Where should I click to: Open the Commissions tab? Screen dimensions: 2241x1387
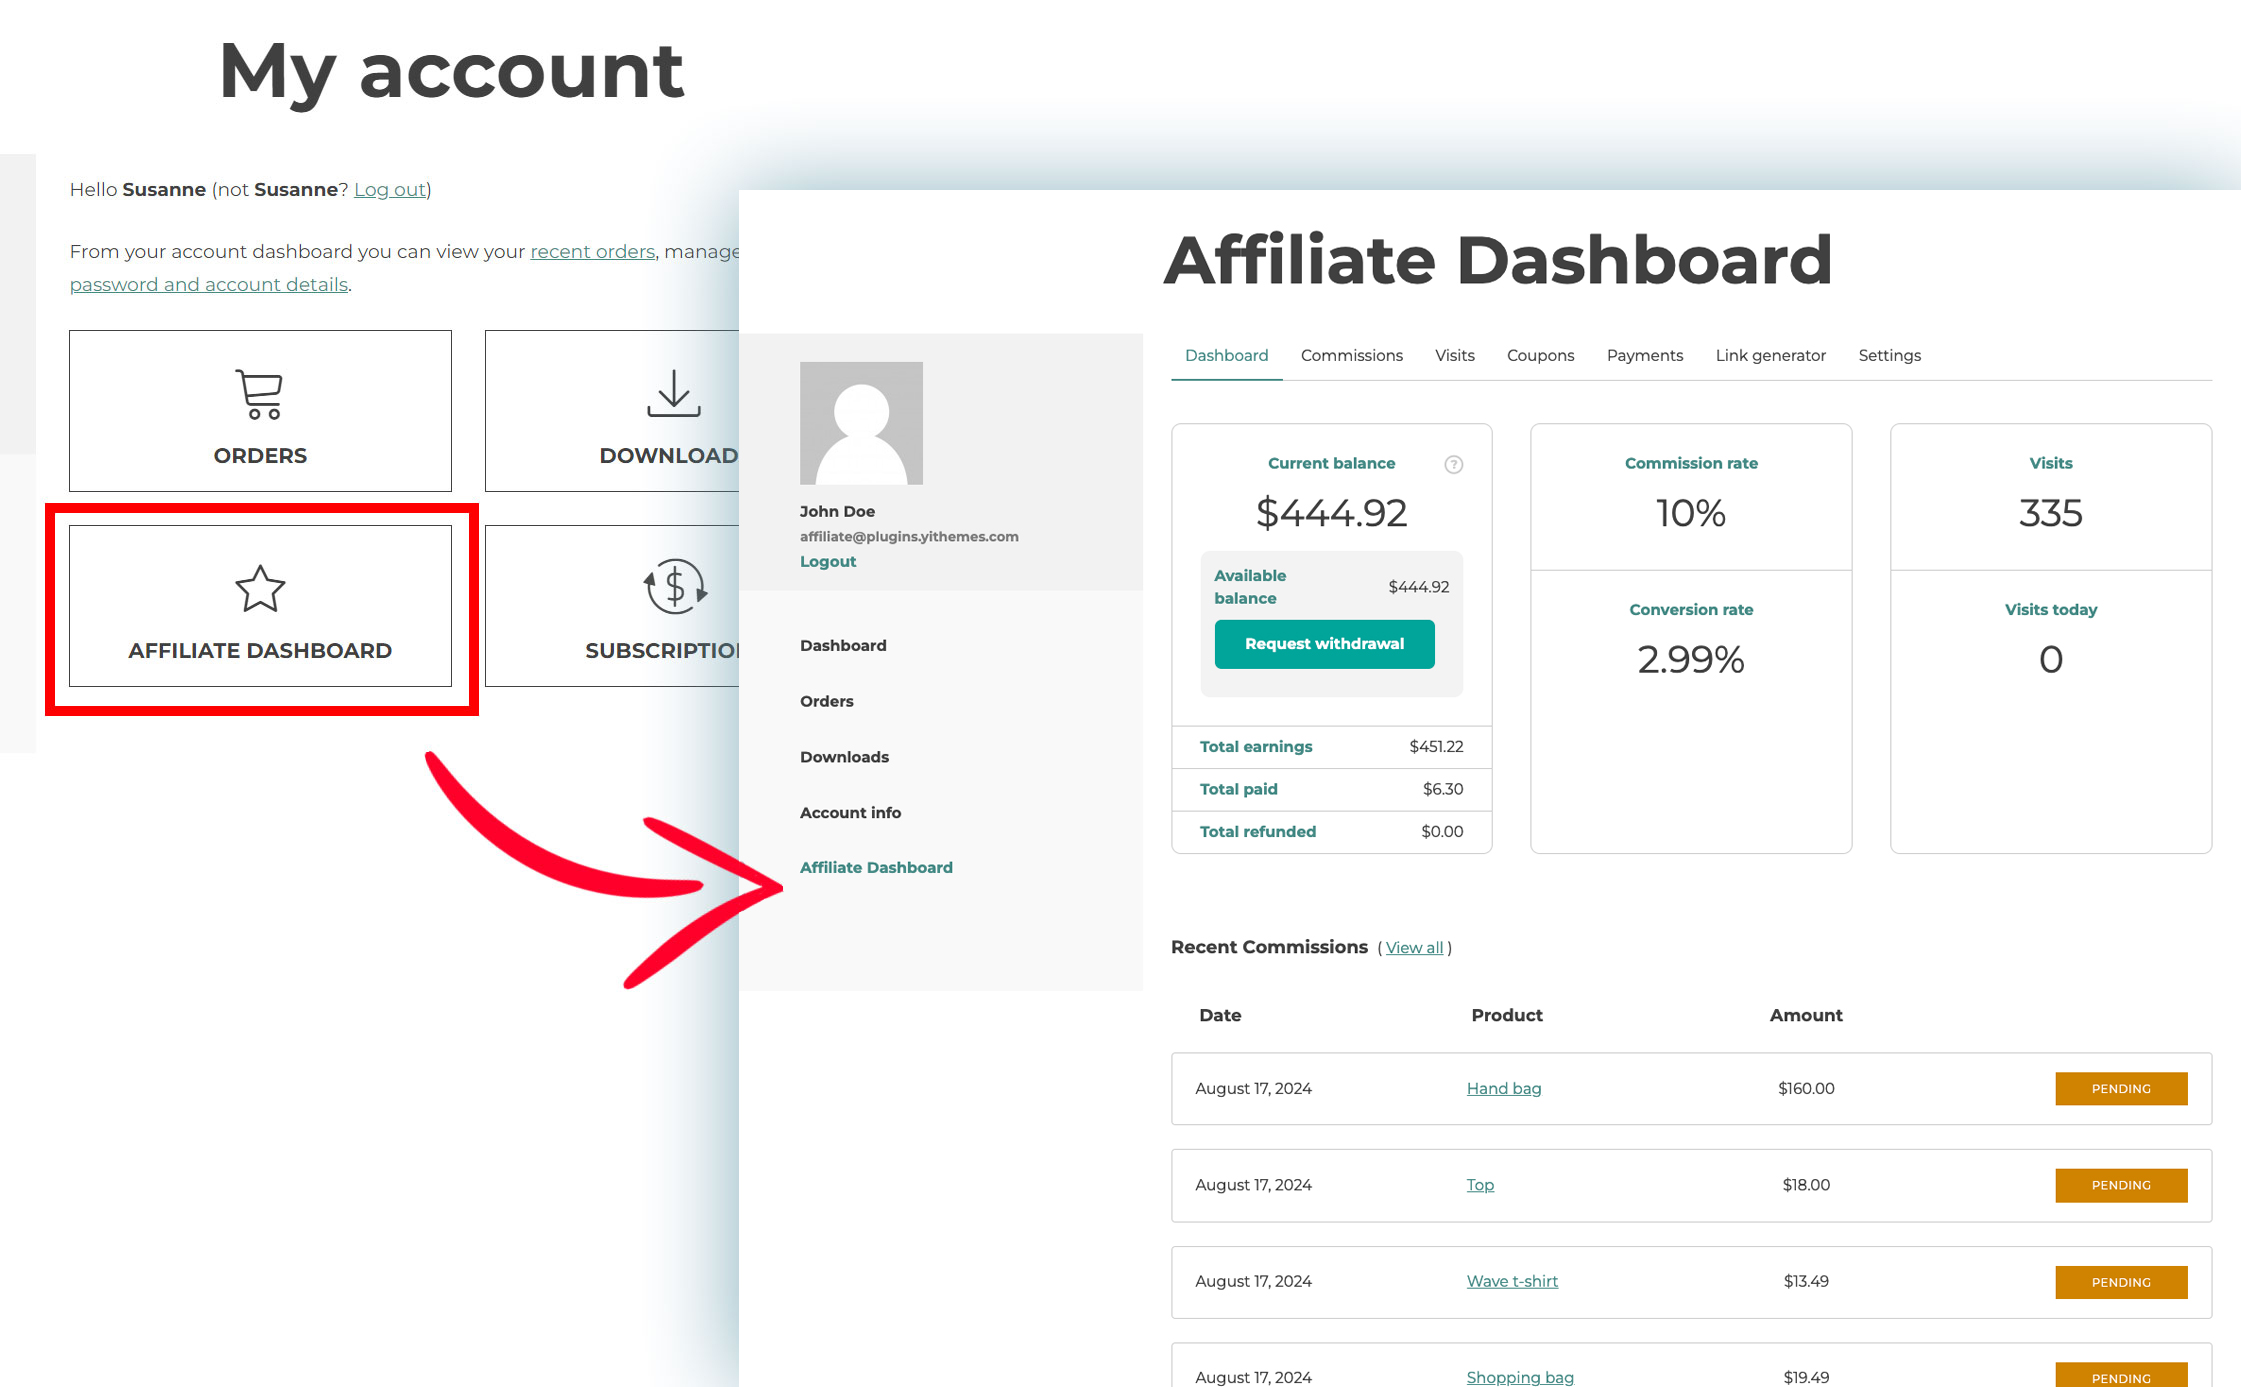pos(1351,355)
